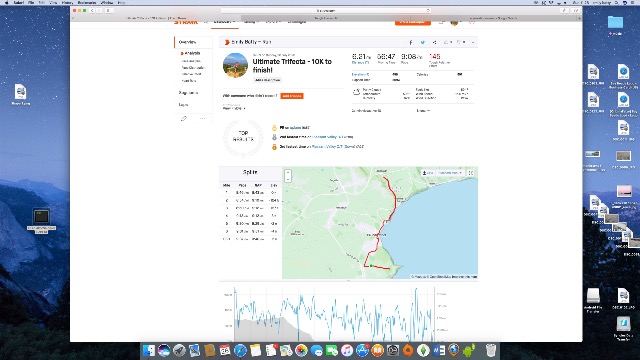Zoom in on the route map

coord(288,173)
